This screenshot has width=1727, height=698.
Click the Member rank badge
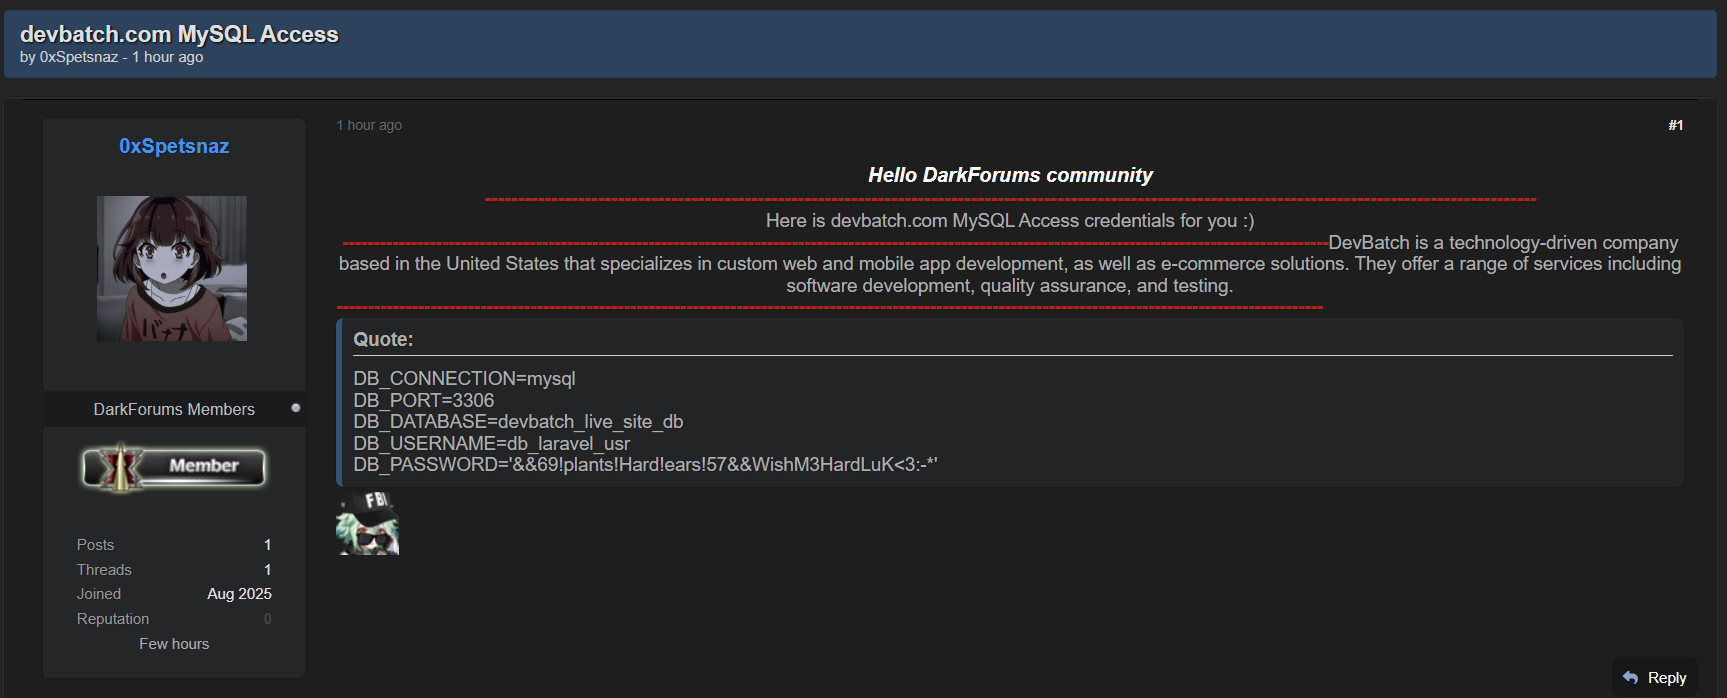pyautogui.click(x=174, y=467)
